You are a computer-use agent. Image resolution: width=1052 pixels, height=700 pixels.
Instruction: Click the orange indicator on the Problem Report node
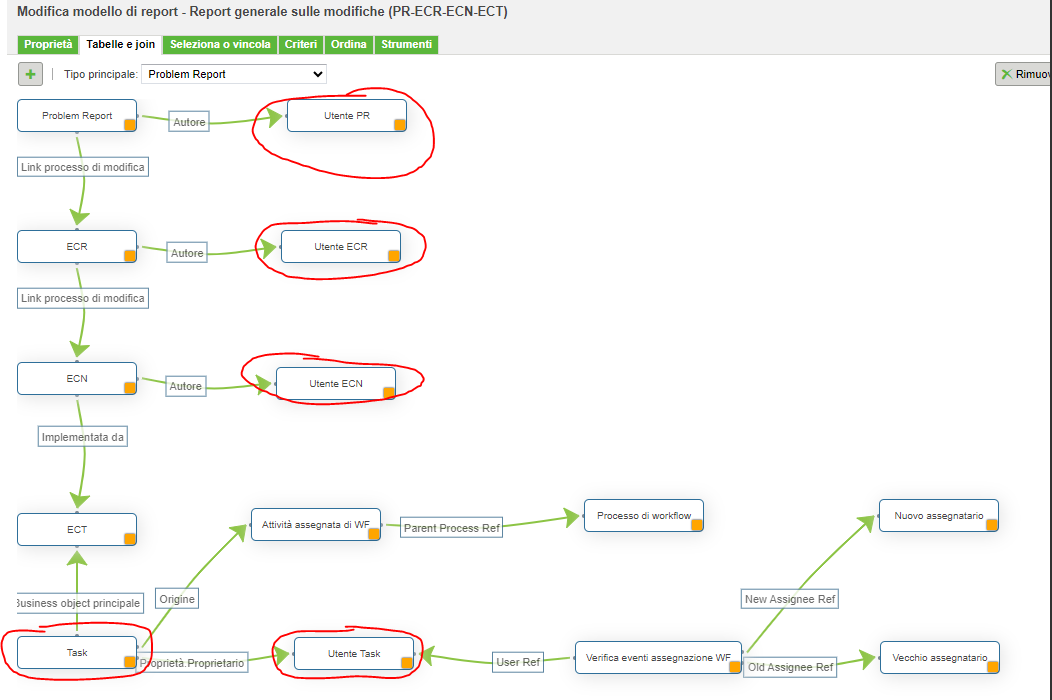pyautogui.click(x=129, y=124)
